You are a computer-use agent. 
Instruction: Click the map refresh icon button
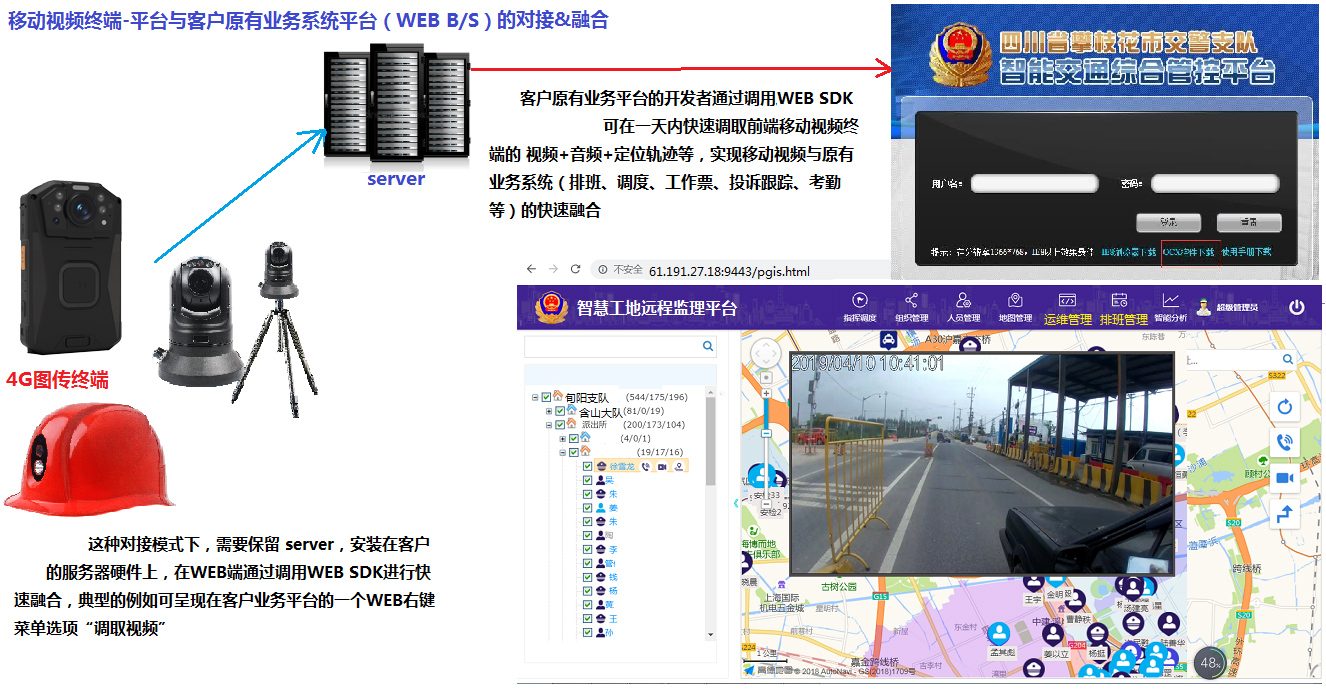point(1285,407)
